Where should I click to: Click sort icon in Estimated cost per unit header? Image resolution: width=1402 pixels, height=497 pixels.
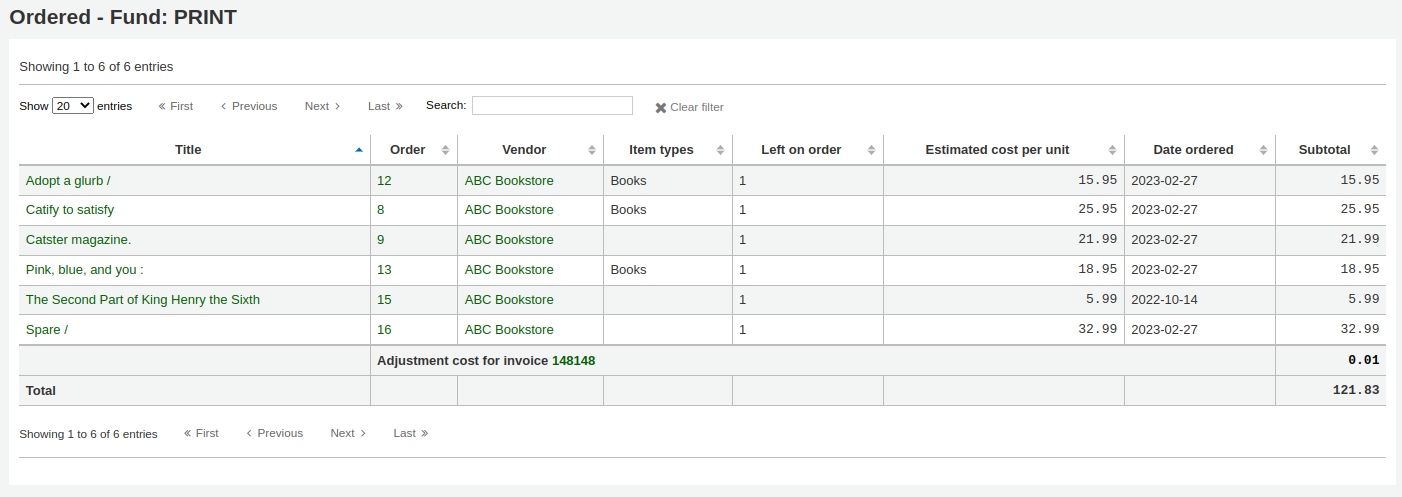[1112, 150]
